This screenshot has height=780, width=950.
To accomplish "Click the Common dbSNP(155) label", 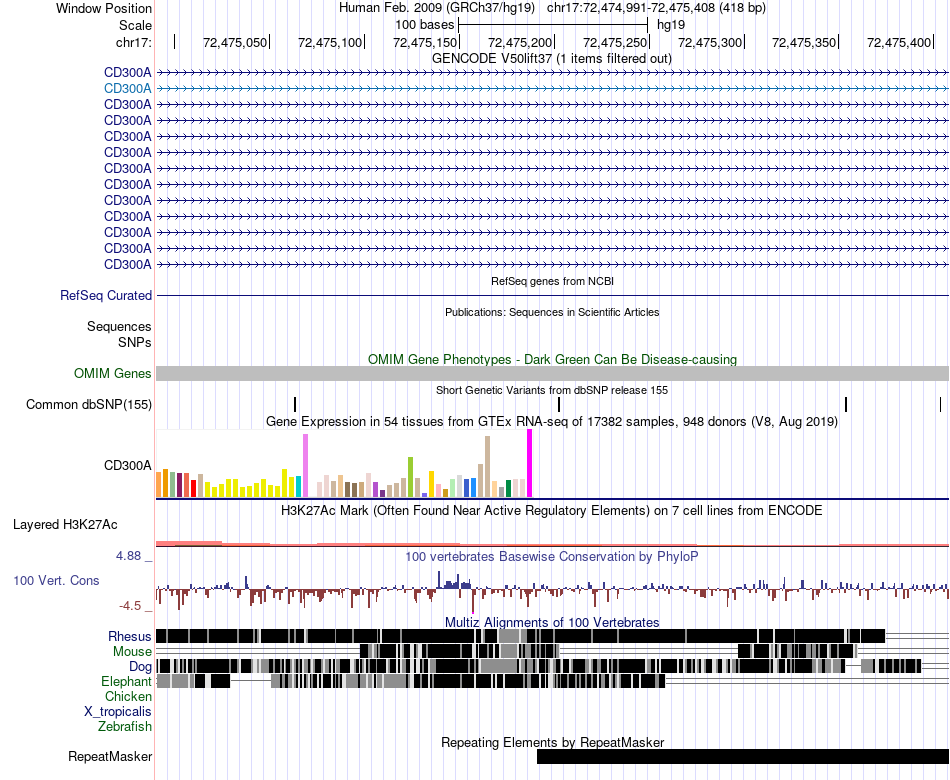I will coord(88,404).
